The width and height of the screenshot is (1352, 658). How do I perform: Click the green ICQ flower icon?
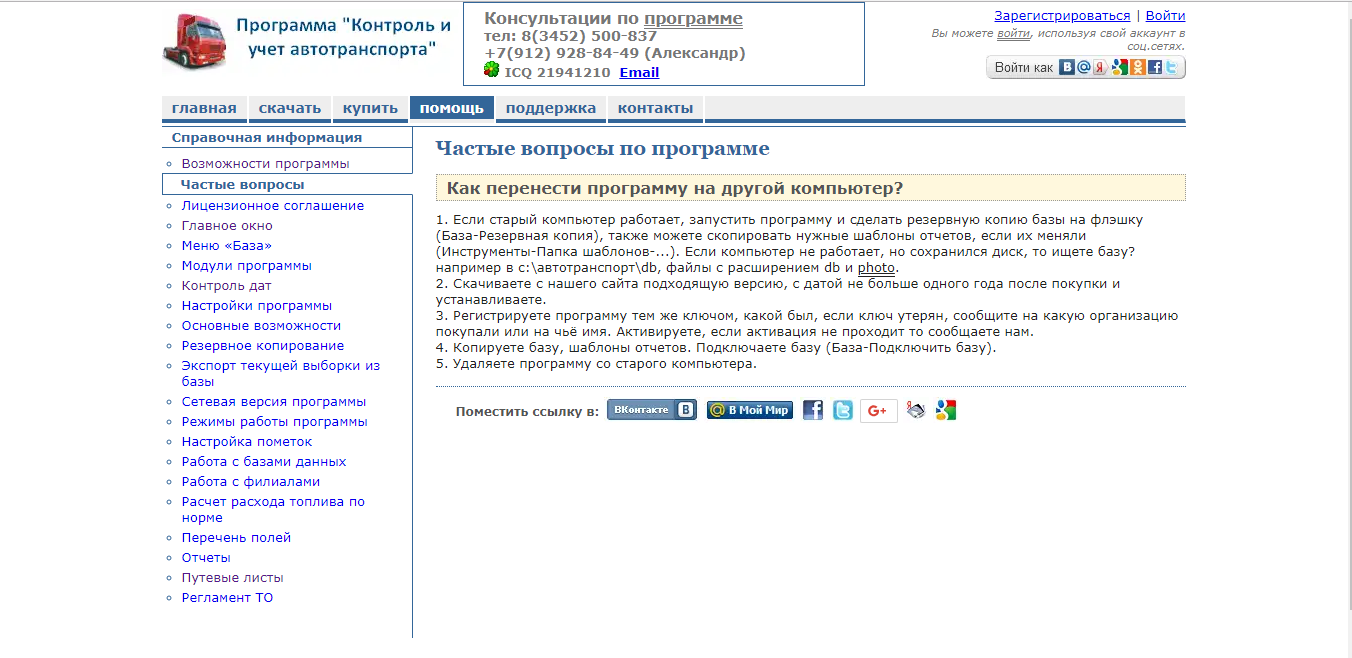coord(491,71)
